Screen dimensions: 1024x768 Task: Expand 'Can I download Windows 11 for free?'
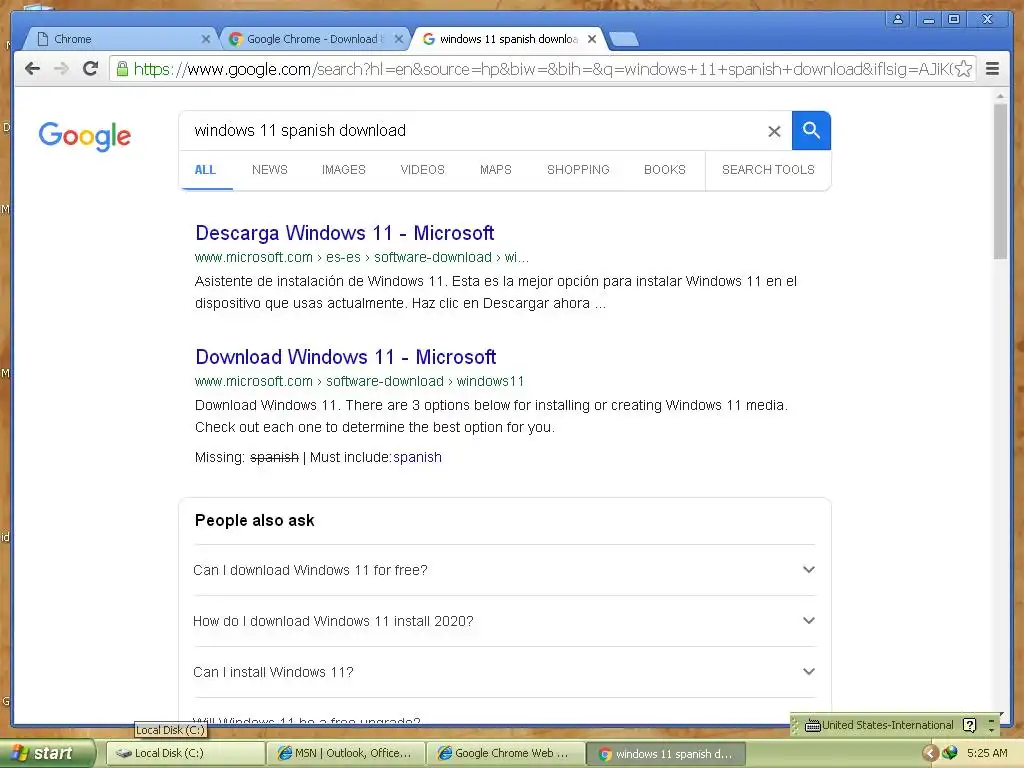tap(504, 570)
